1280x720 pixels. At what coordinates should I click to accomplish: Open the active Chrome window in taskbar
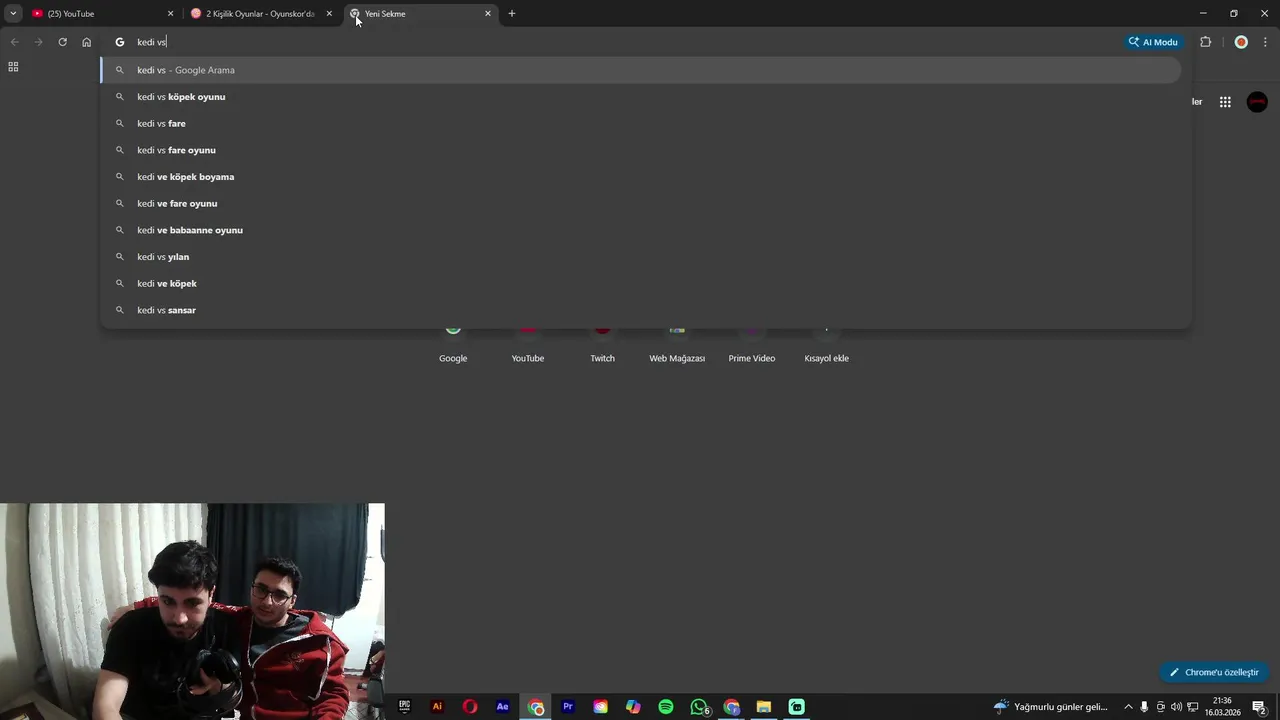(536, 707)
